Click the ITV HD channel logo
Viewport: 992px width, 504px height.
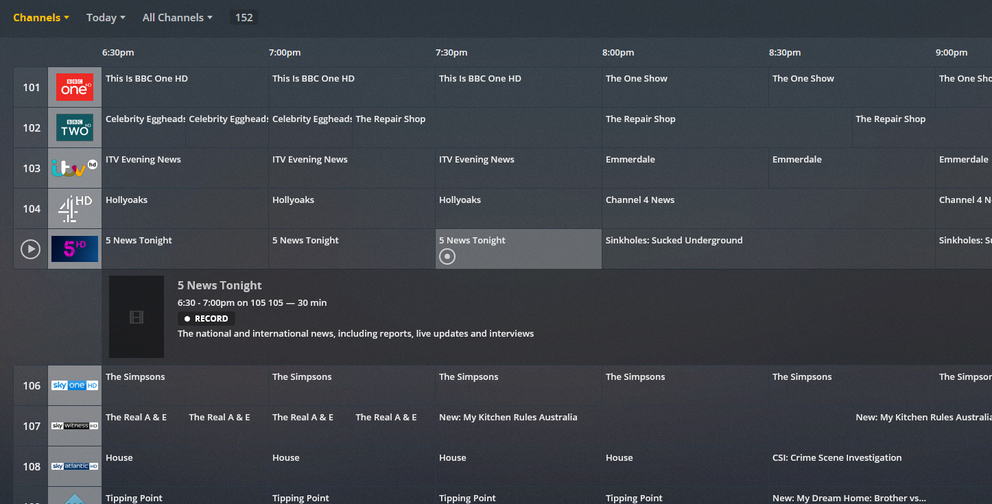[75, 168]
